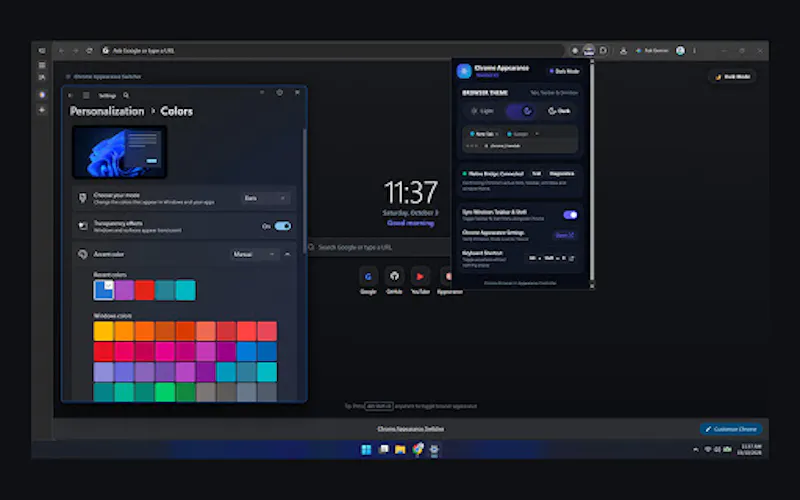
Task: Select the bright green swatch in Windows colors
Action: point(165,392)
